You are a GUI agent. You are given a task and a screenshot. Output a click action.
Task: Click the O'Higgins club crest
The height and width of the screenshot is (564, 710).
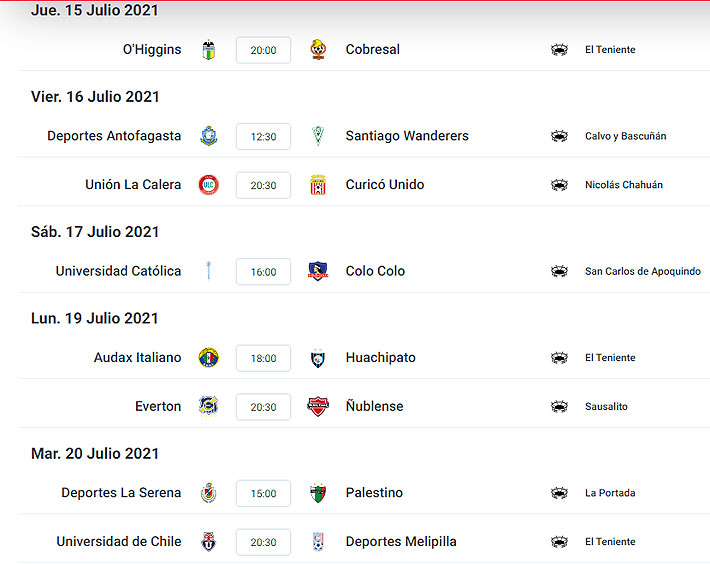click(x=209, y=50)
